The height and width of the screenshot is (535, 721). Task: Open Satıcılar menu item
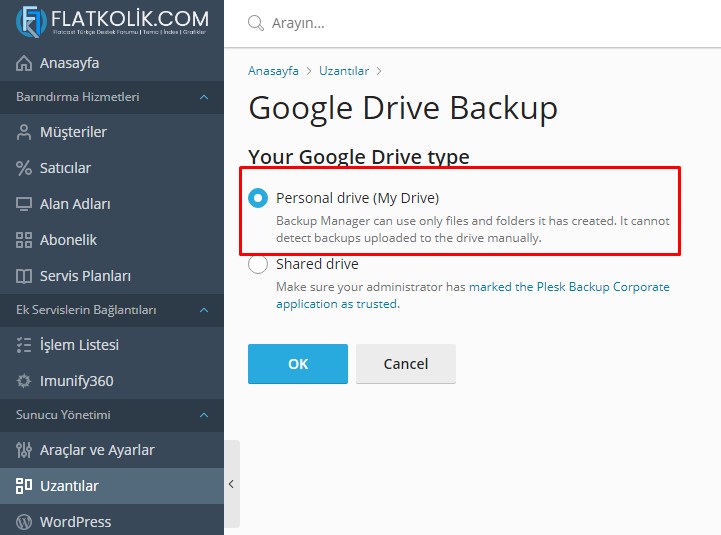tap(112, 168)
